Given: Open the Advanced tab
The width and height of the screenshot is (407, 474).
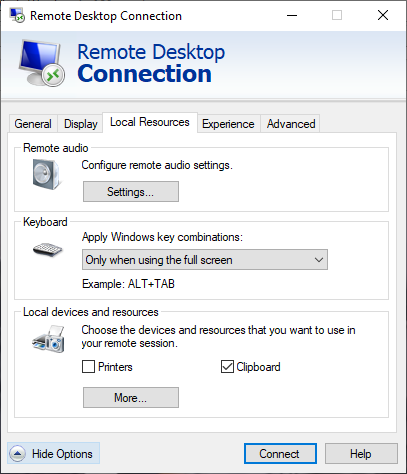Looking at the screenshot, I should [291, 124].
